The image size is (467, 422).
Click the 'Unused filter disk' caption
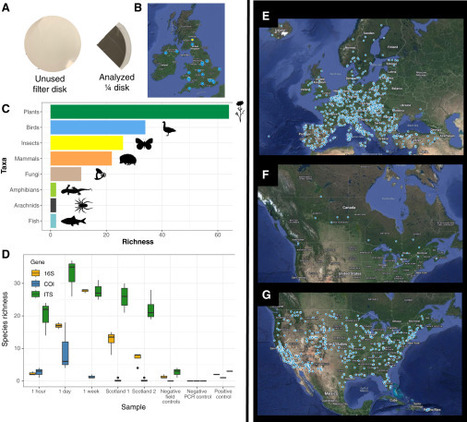click(50, 84)
